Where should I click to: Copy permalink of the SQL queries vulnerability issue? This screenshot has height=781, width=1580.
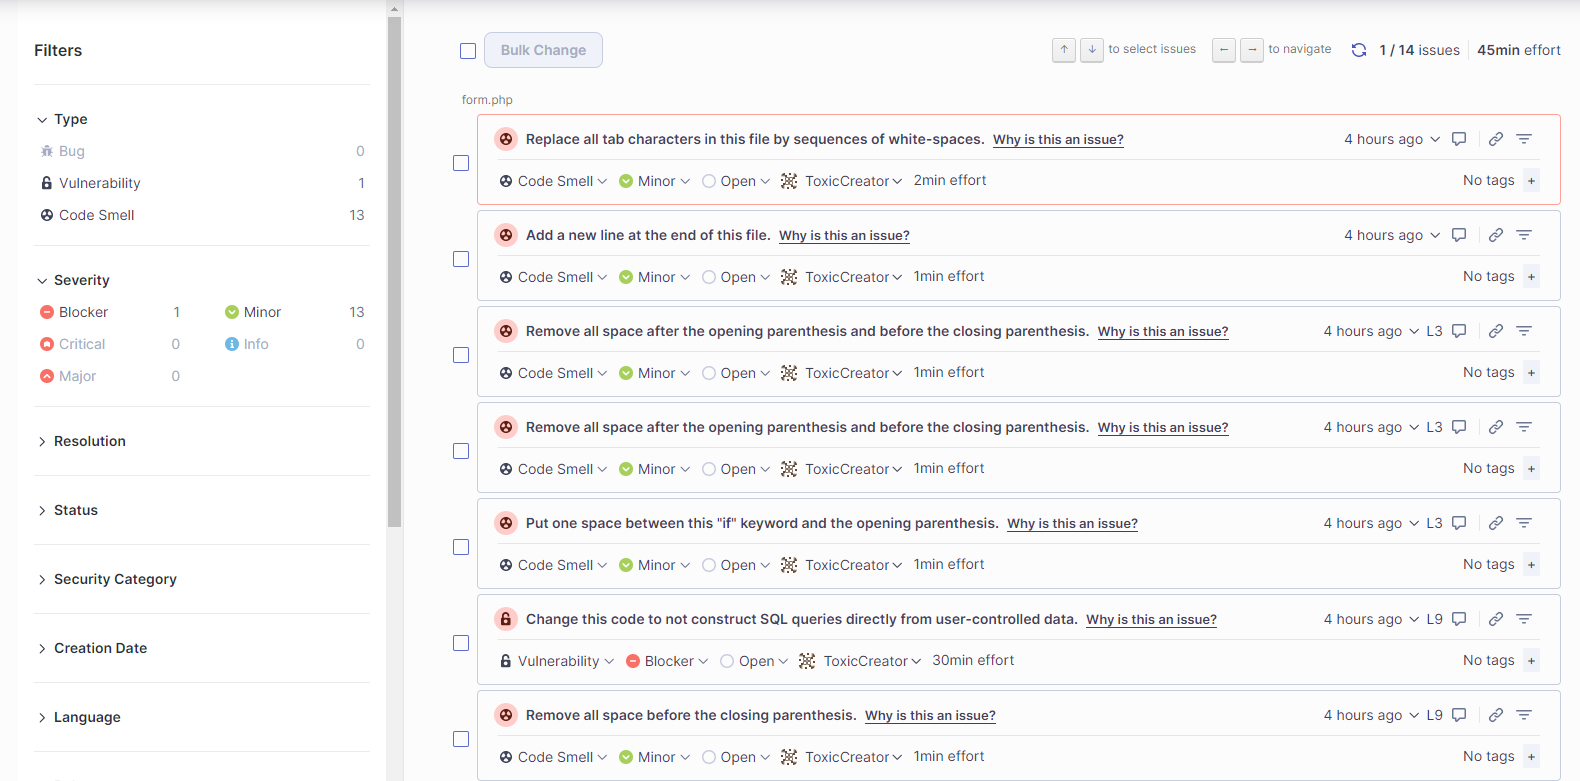tap(1496, 619)
